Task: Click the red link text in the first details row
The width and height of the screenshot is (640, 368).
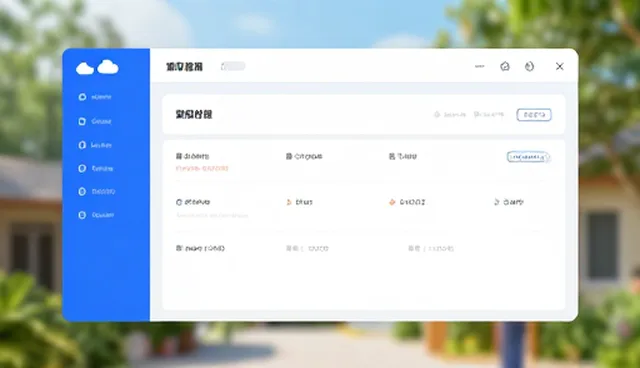Action: (x=202, y=168)
